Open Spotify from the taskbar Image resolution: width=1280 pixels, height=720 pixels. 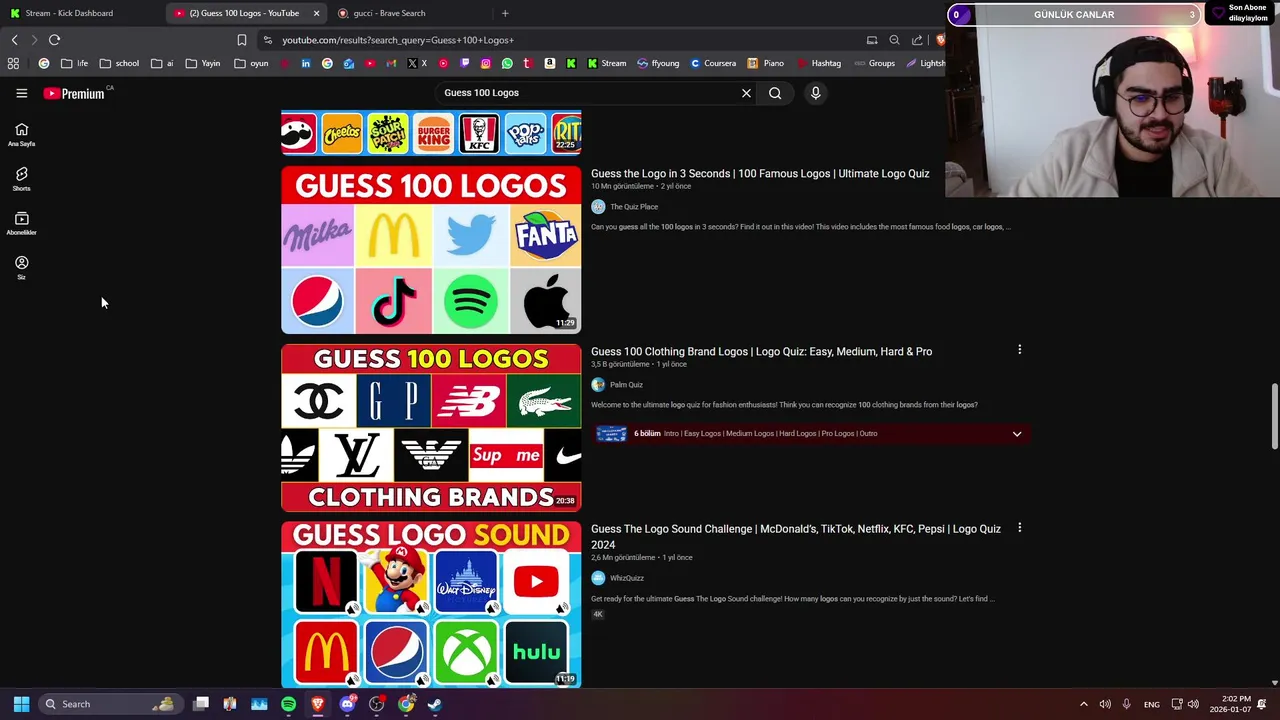click(x=288, y=704)
